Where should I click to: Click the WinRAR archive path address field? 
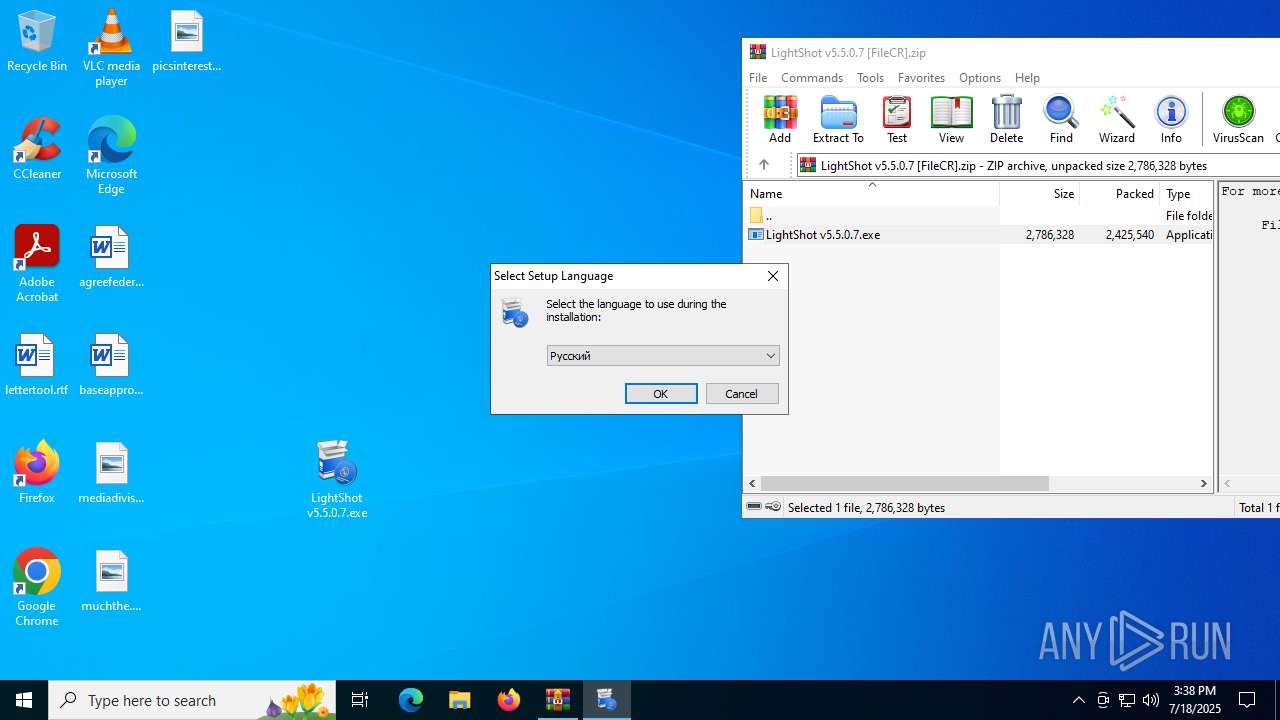(x=1038, y=165)
